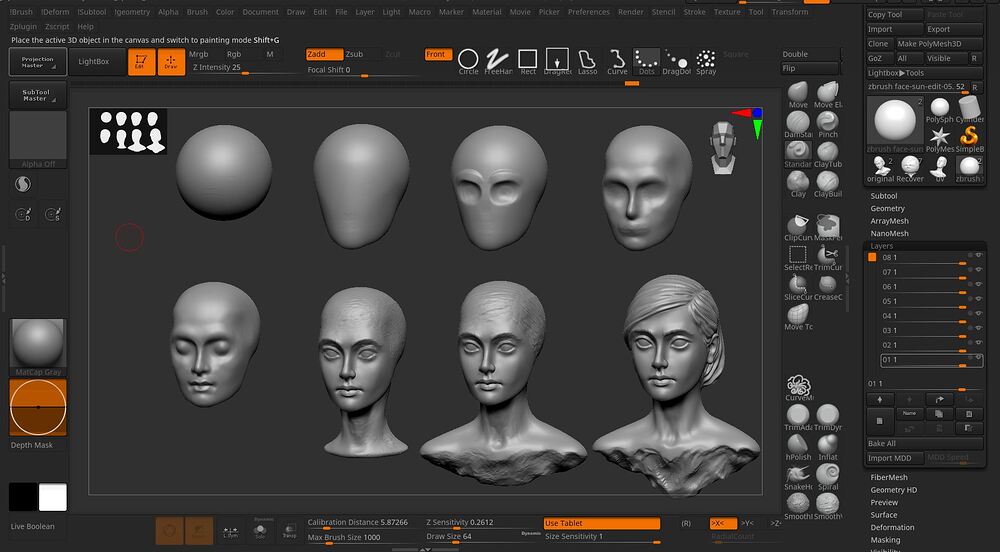The image size is (1000, 552).
Task: Select the SelectRect brush
Action: click(798, 258)
